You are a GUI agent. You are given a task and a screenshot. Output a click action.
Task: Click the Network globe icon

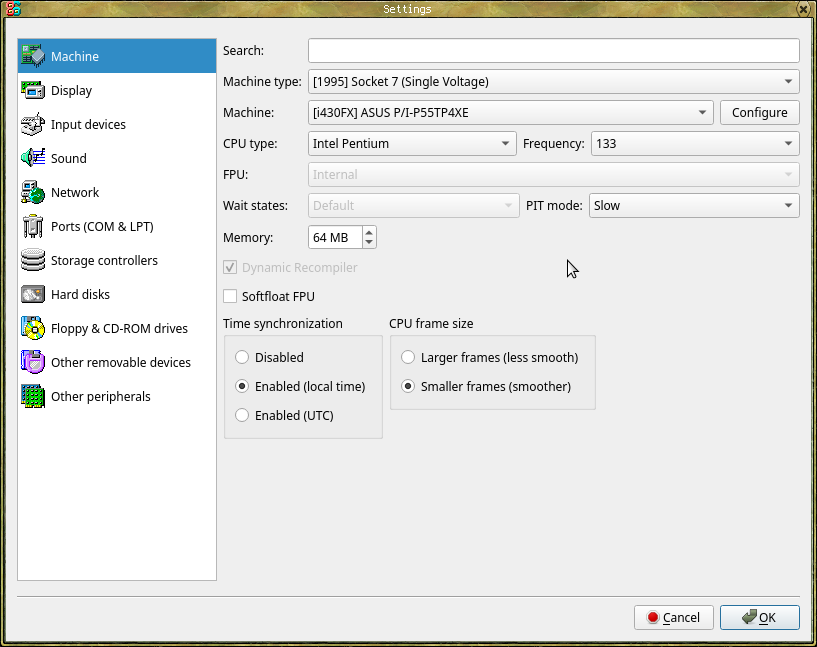coord(33,193)
